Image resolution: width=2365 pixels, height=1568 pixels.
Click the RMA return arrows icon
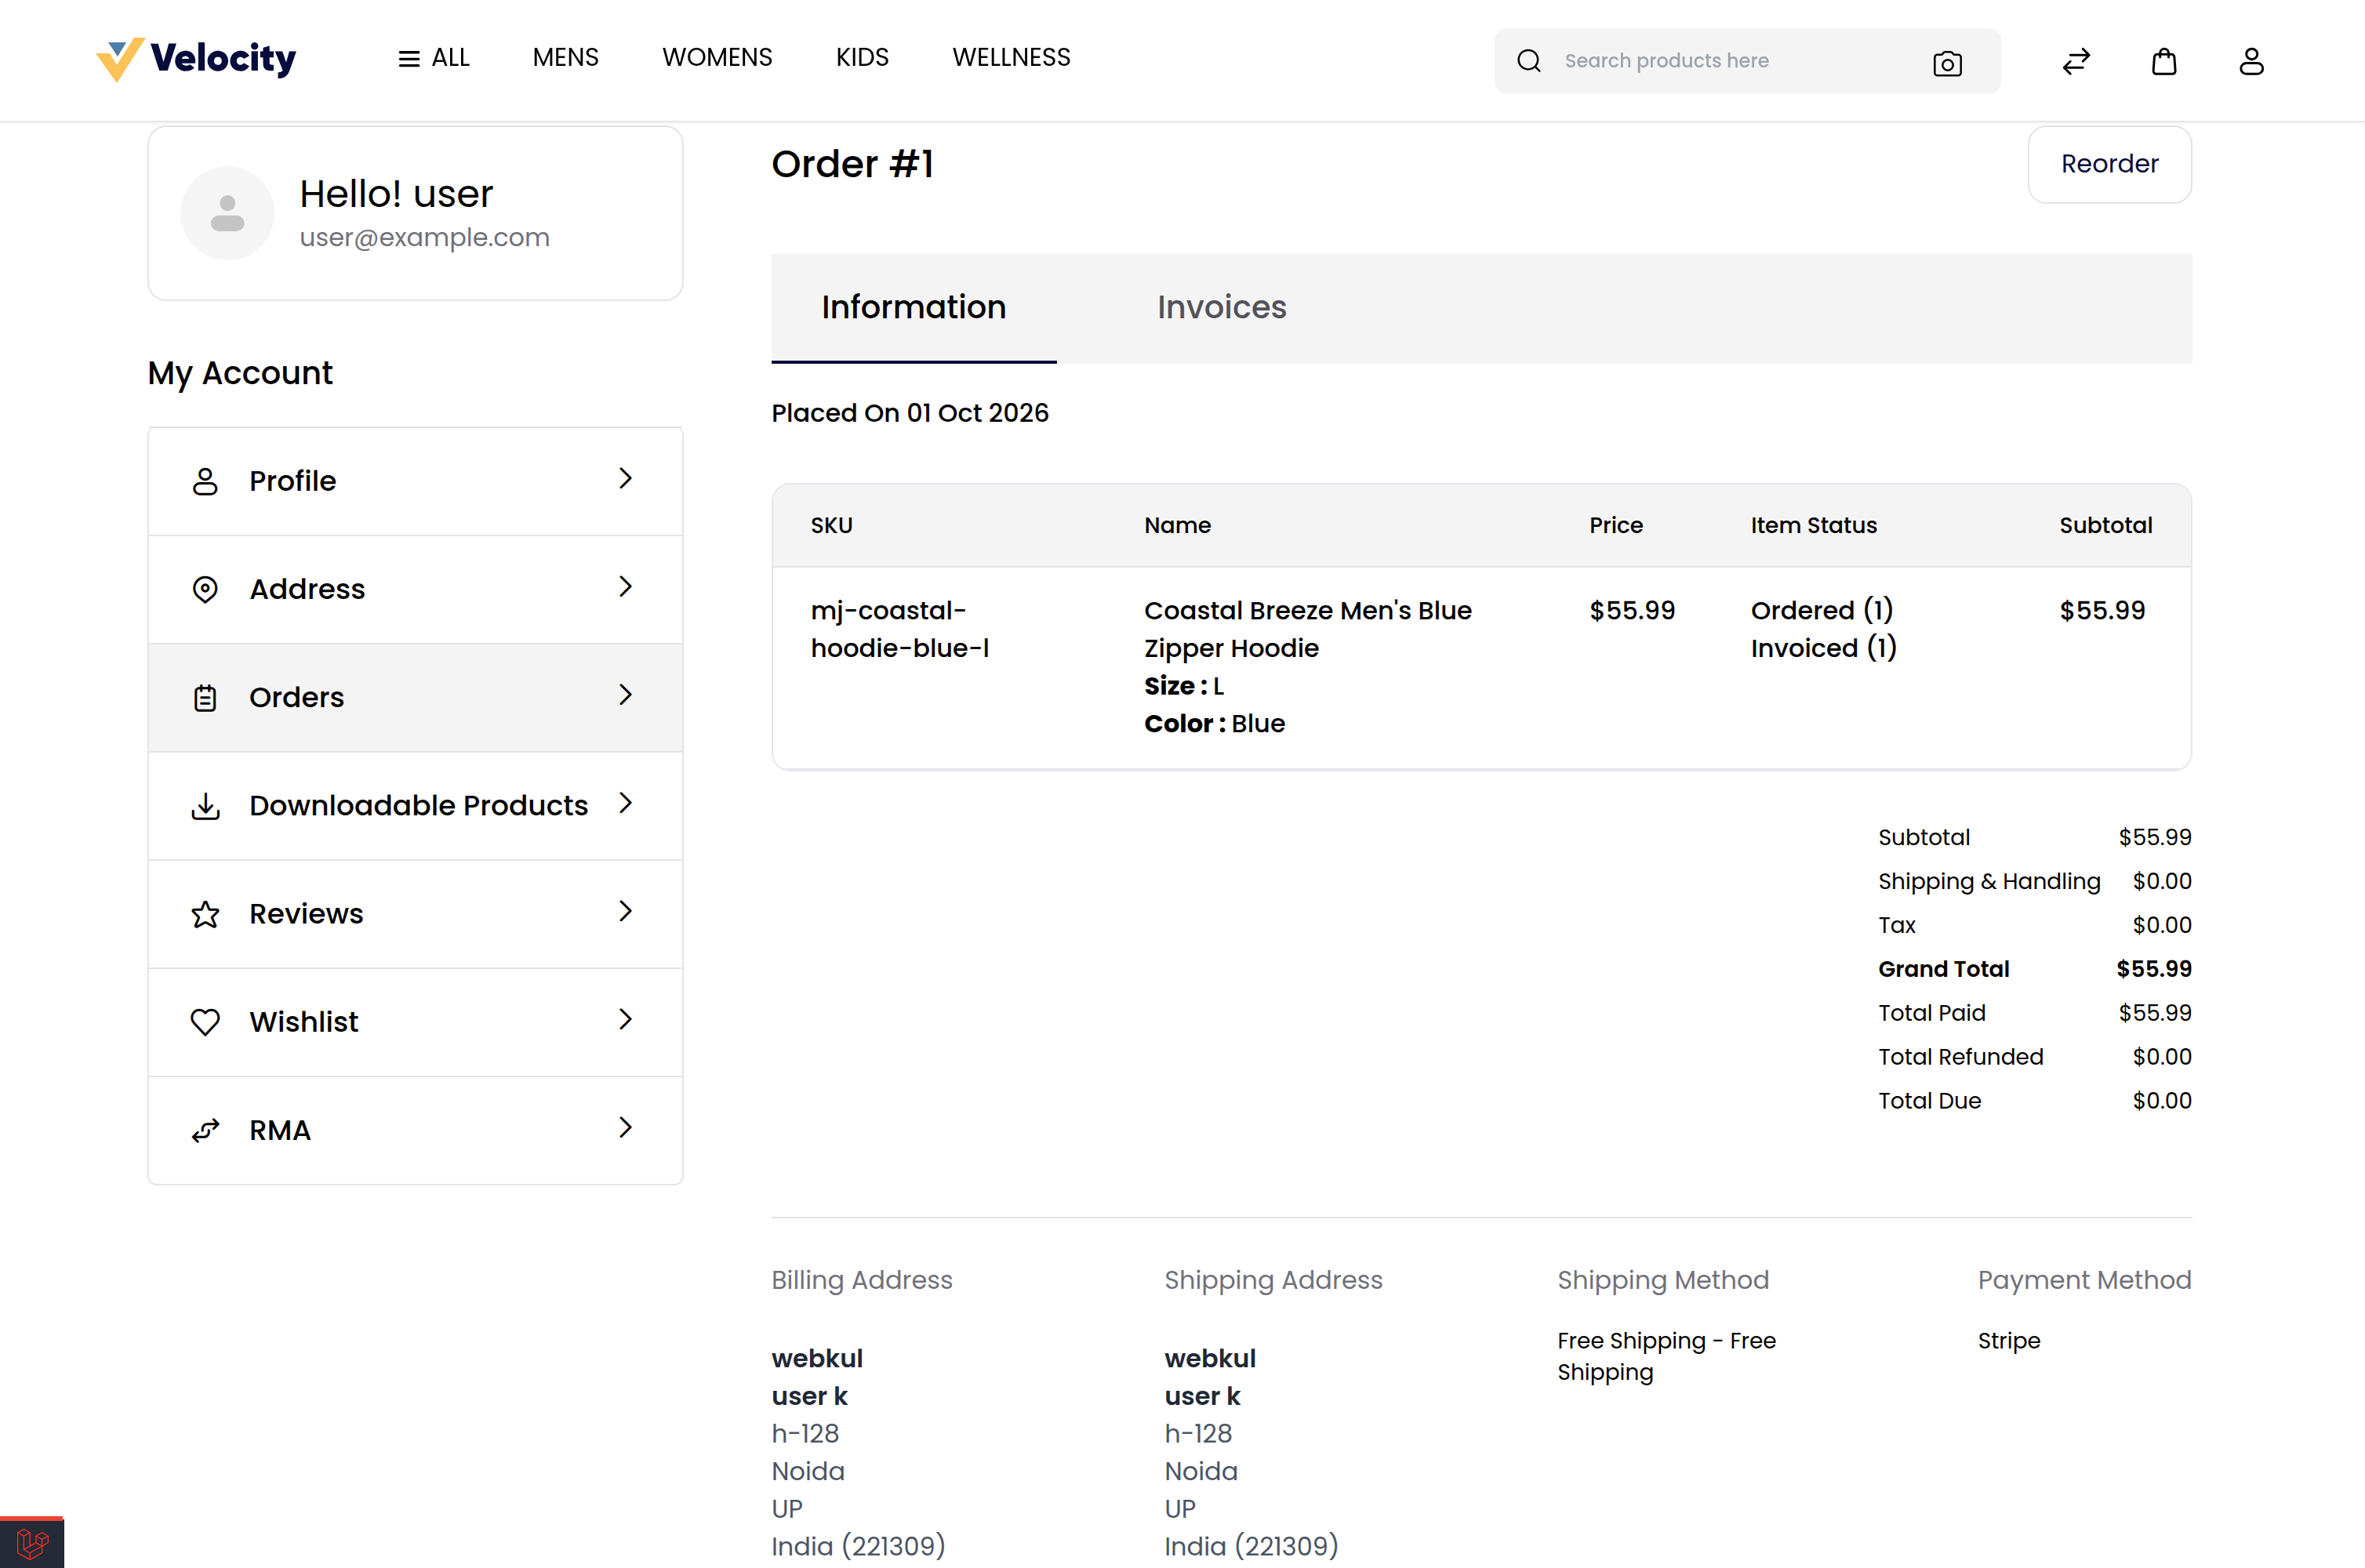click(205, 1130)
